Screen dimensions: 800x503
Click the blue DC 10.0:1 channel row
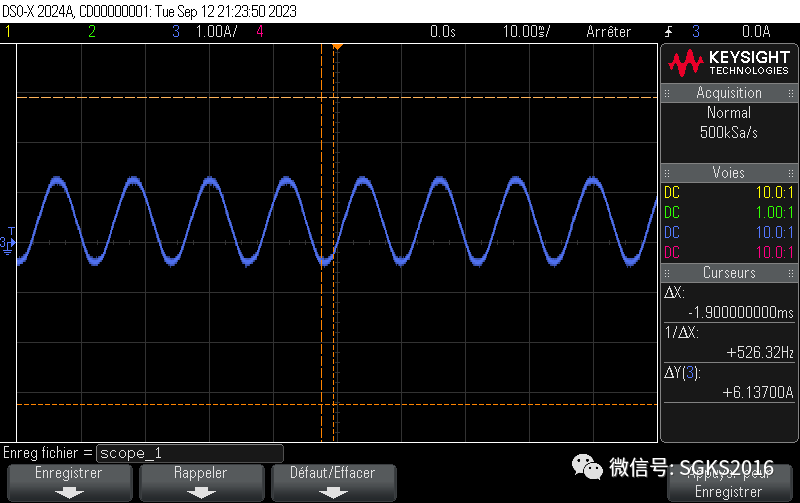[x=729, y=233]
